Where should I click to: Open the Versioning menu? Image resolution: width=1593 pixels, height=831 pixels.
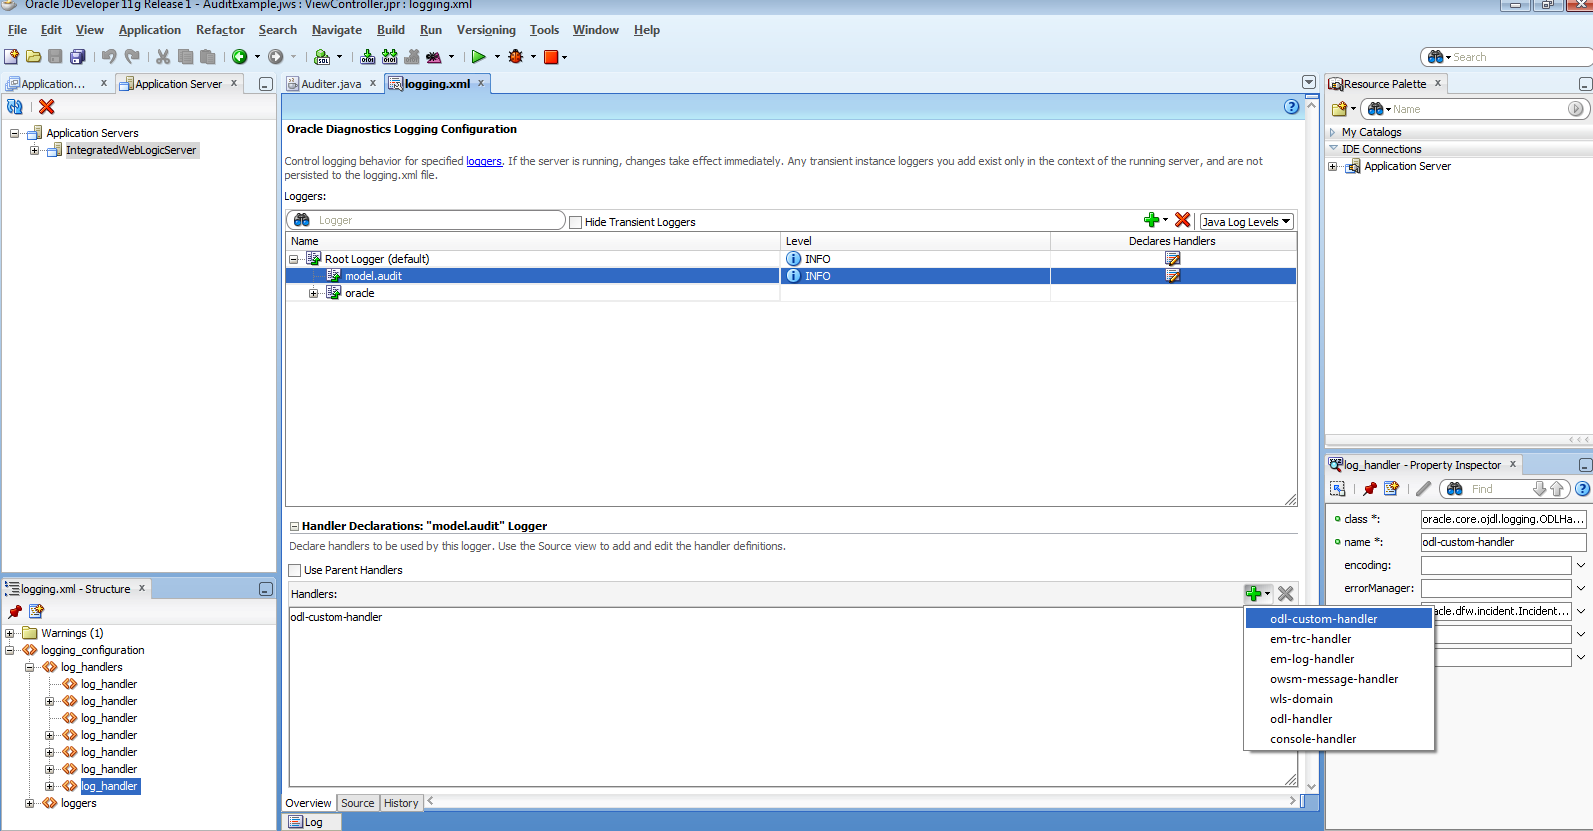(486, 30)
